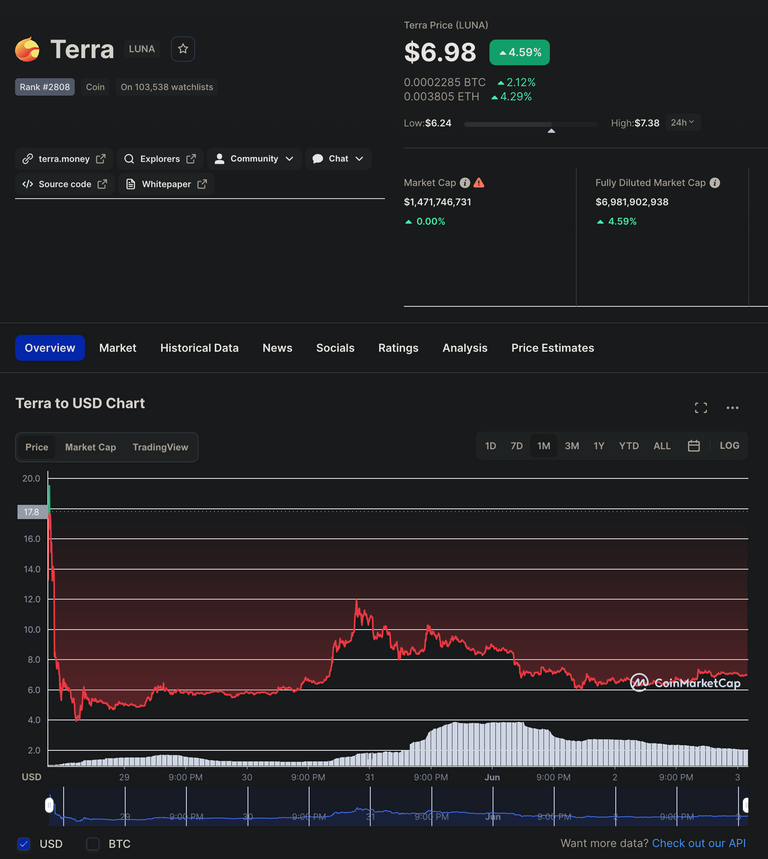768x859 pixels.
Task: Open the Analysis tab
Action: coord(465,348)
